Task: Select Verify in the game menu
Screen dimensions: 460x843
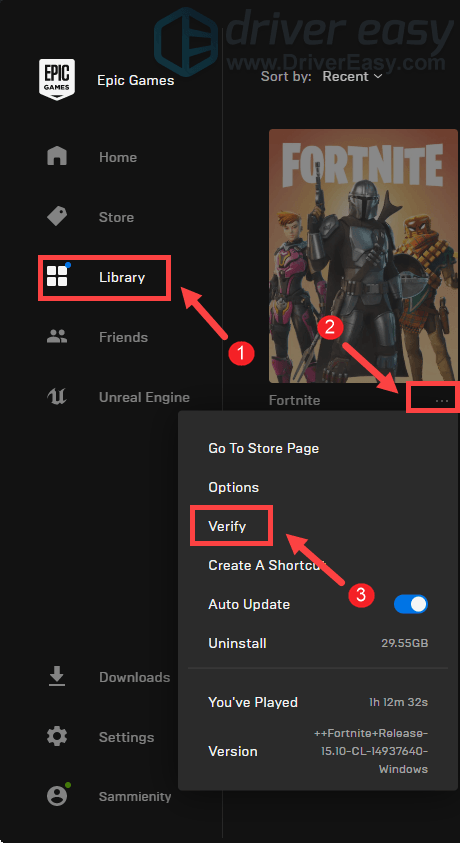Action: 227,526
